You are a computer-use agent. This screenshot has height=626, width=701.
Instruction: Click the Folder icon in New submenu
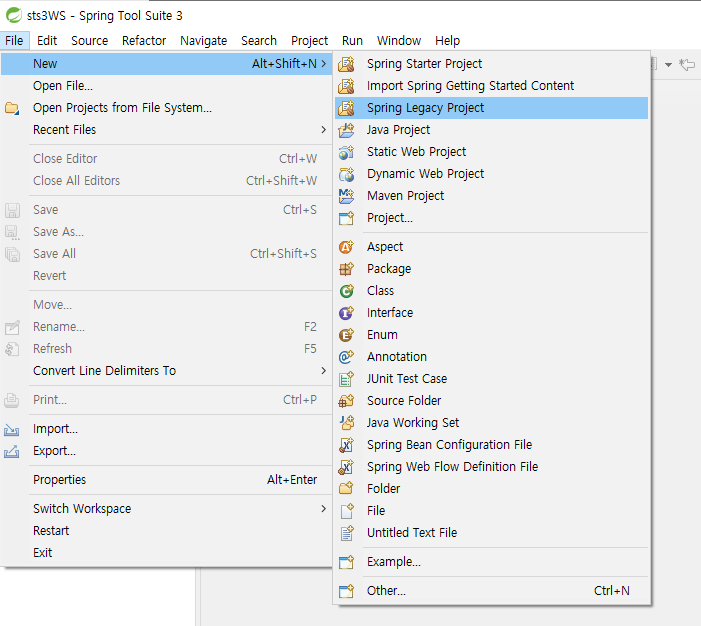[x=346, y=489]
